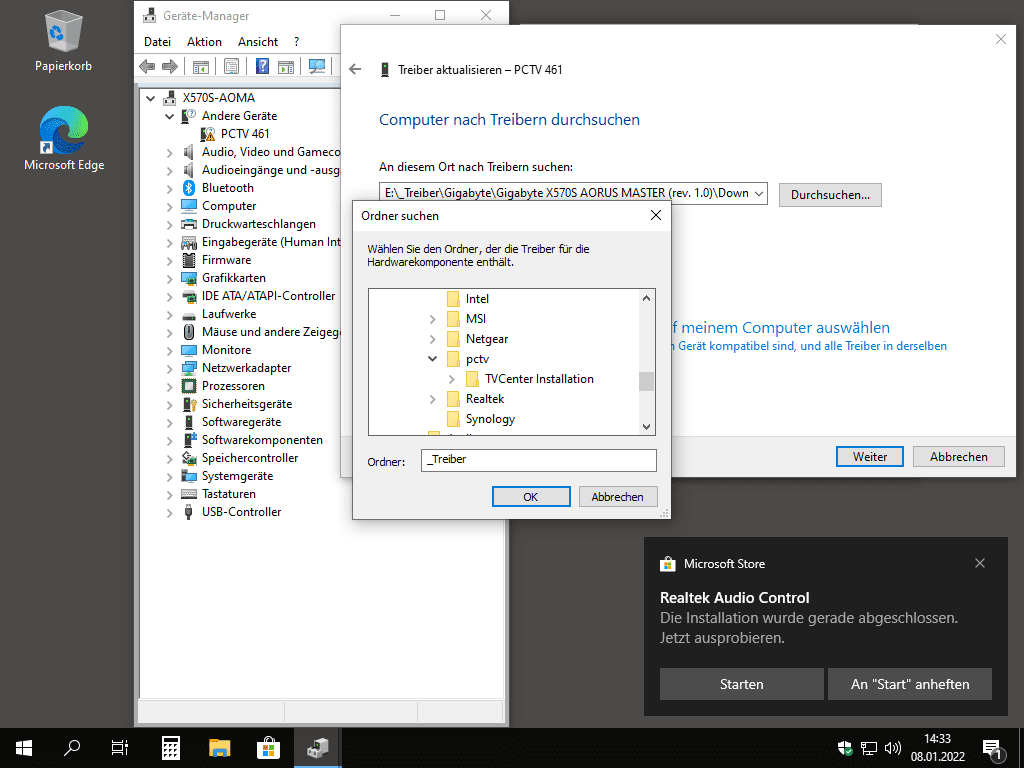This screenshot has height=768, width=1024.
Task: Expand the USB-Controller category
Action: click(x=170, y=513)
